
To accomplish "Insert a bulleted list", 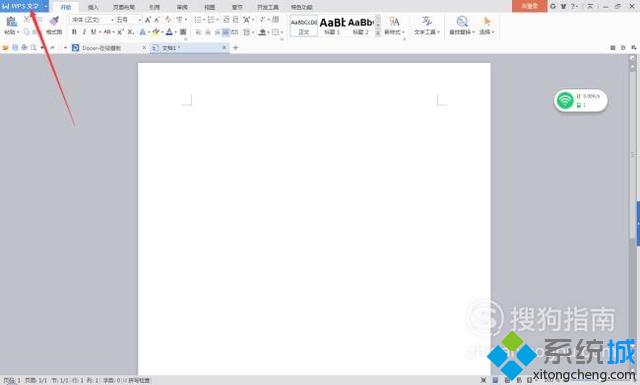I will 198,20.
